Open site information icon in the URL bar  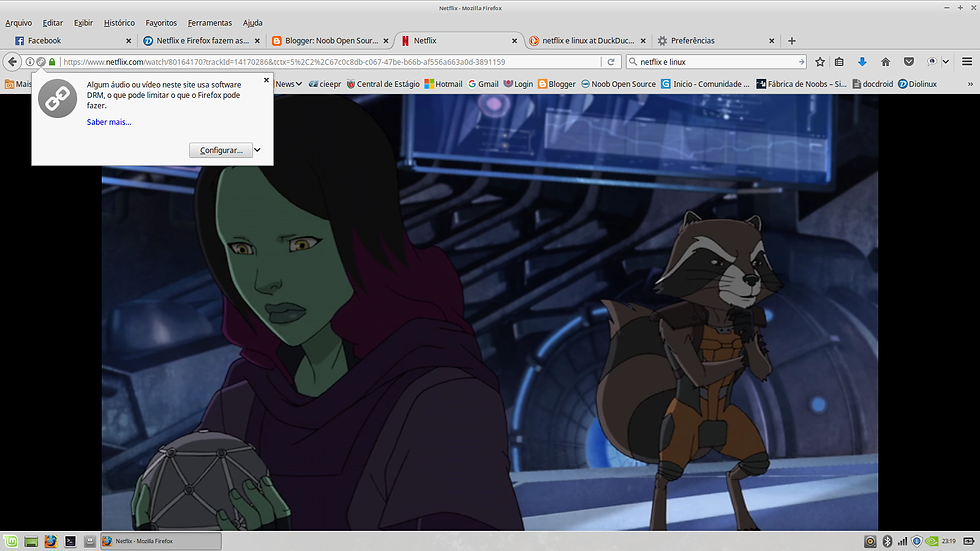click(x=29, y=62)
